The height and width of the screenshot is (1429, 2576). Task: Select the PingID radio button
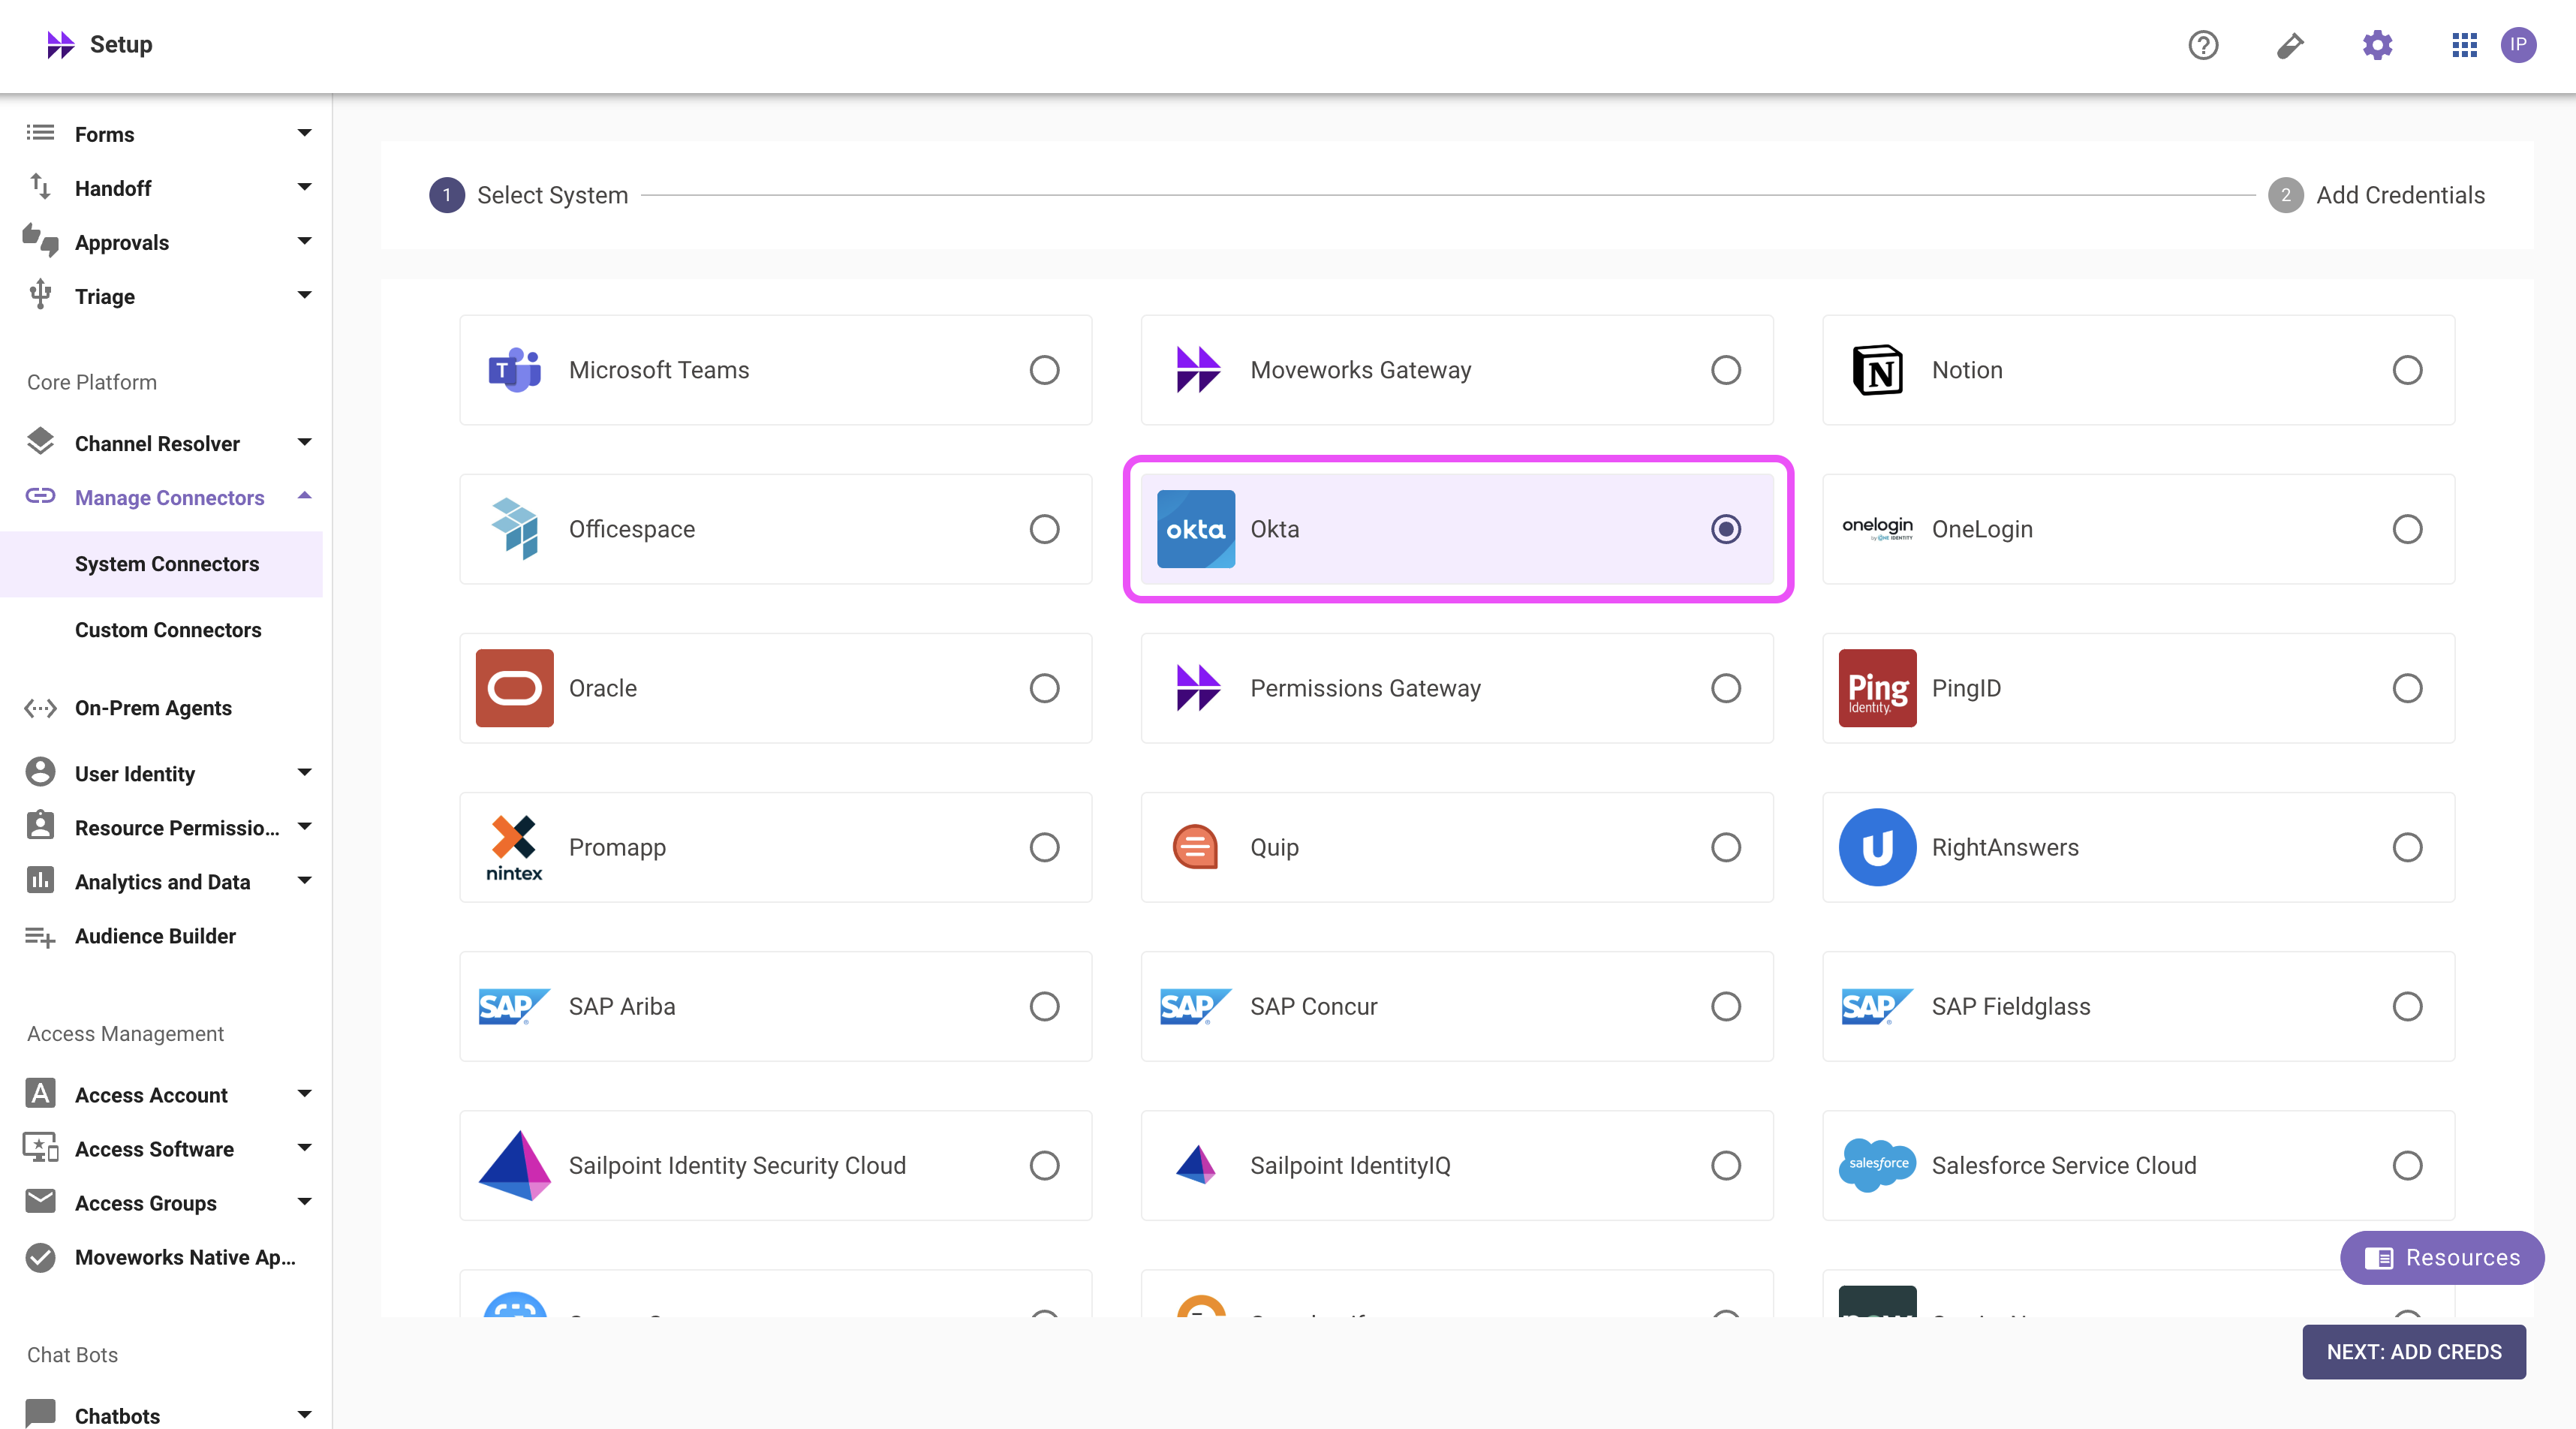(2407, 688)
